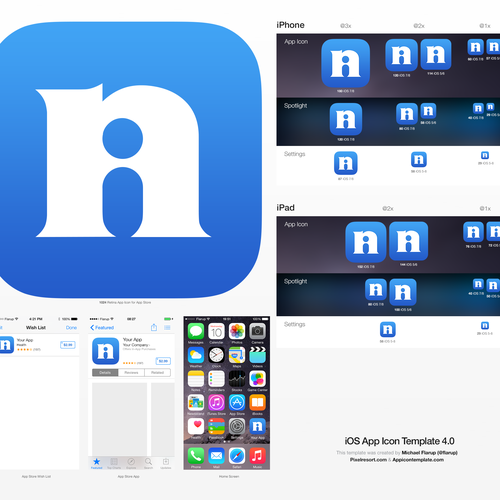Select the Search magnifier tab
This screenshot has width=500, height=500.
pos(148,463)
